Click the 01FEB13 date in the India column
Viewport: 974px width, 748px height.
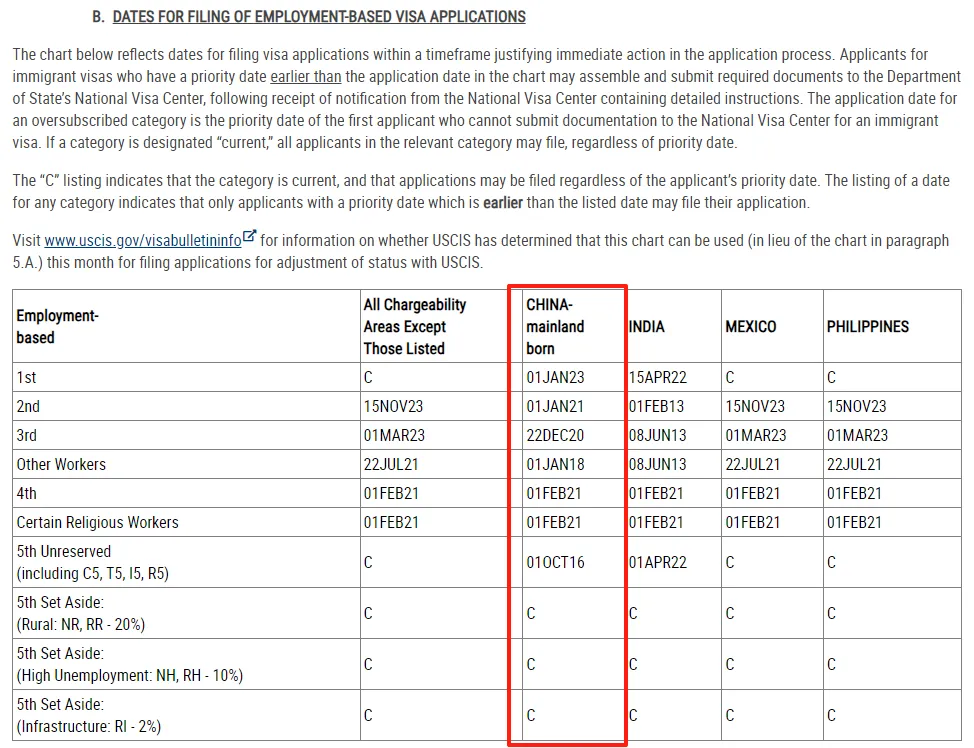pos(658,407)
